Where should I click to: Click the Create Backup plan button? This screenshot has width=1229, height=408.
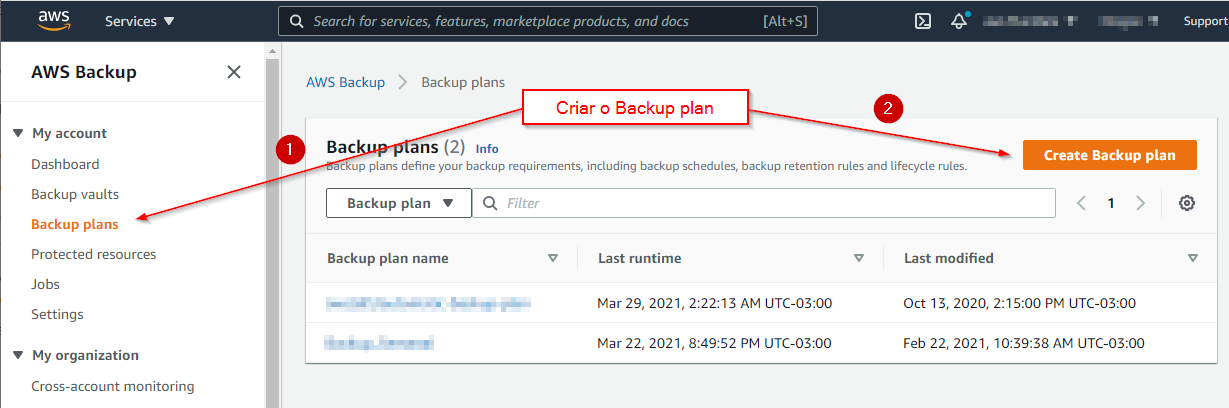point(1109,155)
